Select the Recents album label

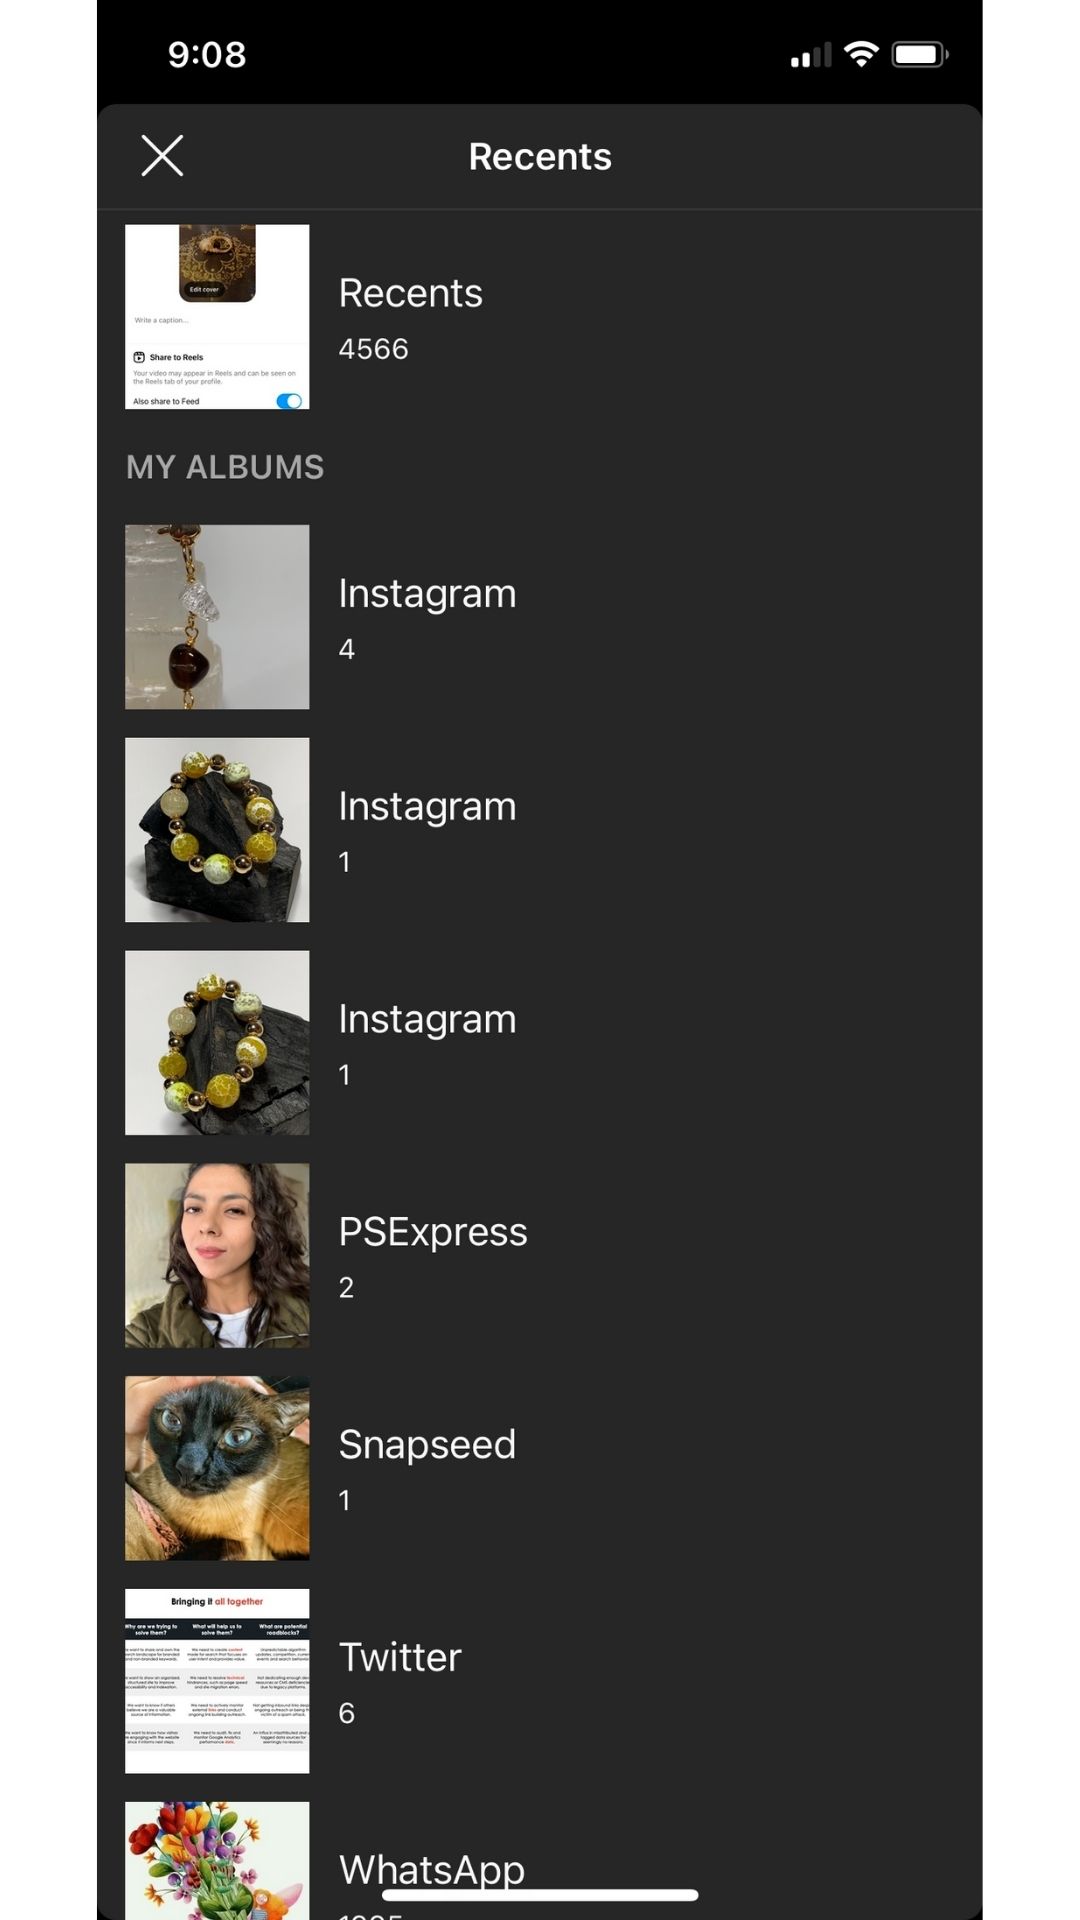coord(410,293)
